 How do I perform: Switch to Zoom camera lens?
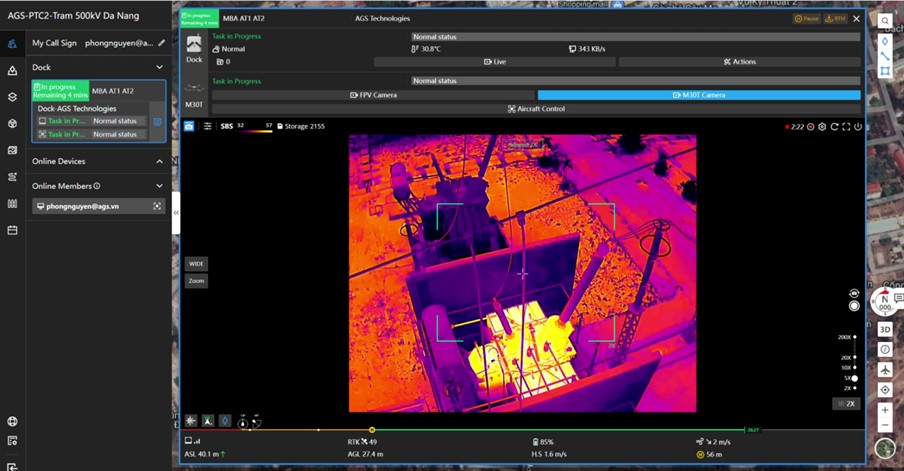tap(196, 281)
